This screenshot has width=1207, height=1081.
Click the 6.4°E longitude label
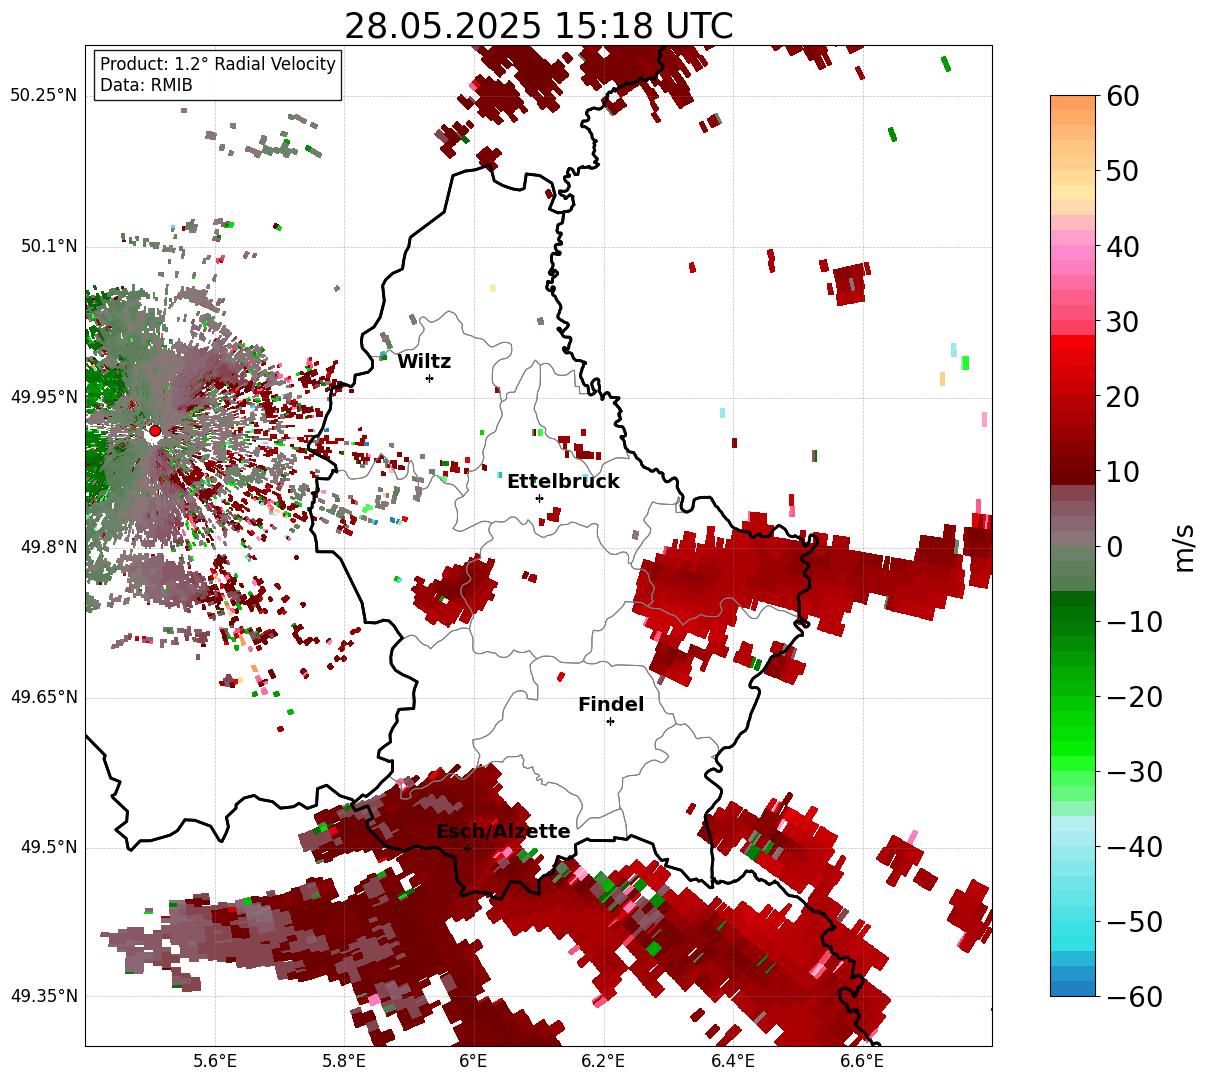tap(732, 1061)
